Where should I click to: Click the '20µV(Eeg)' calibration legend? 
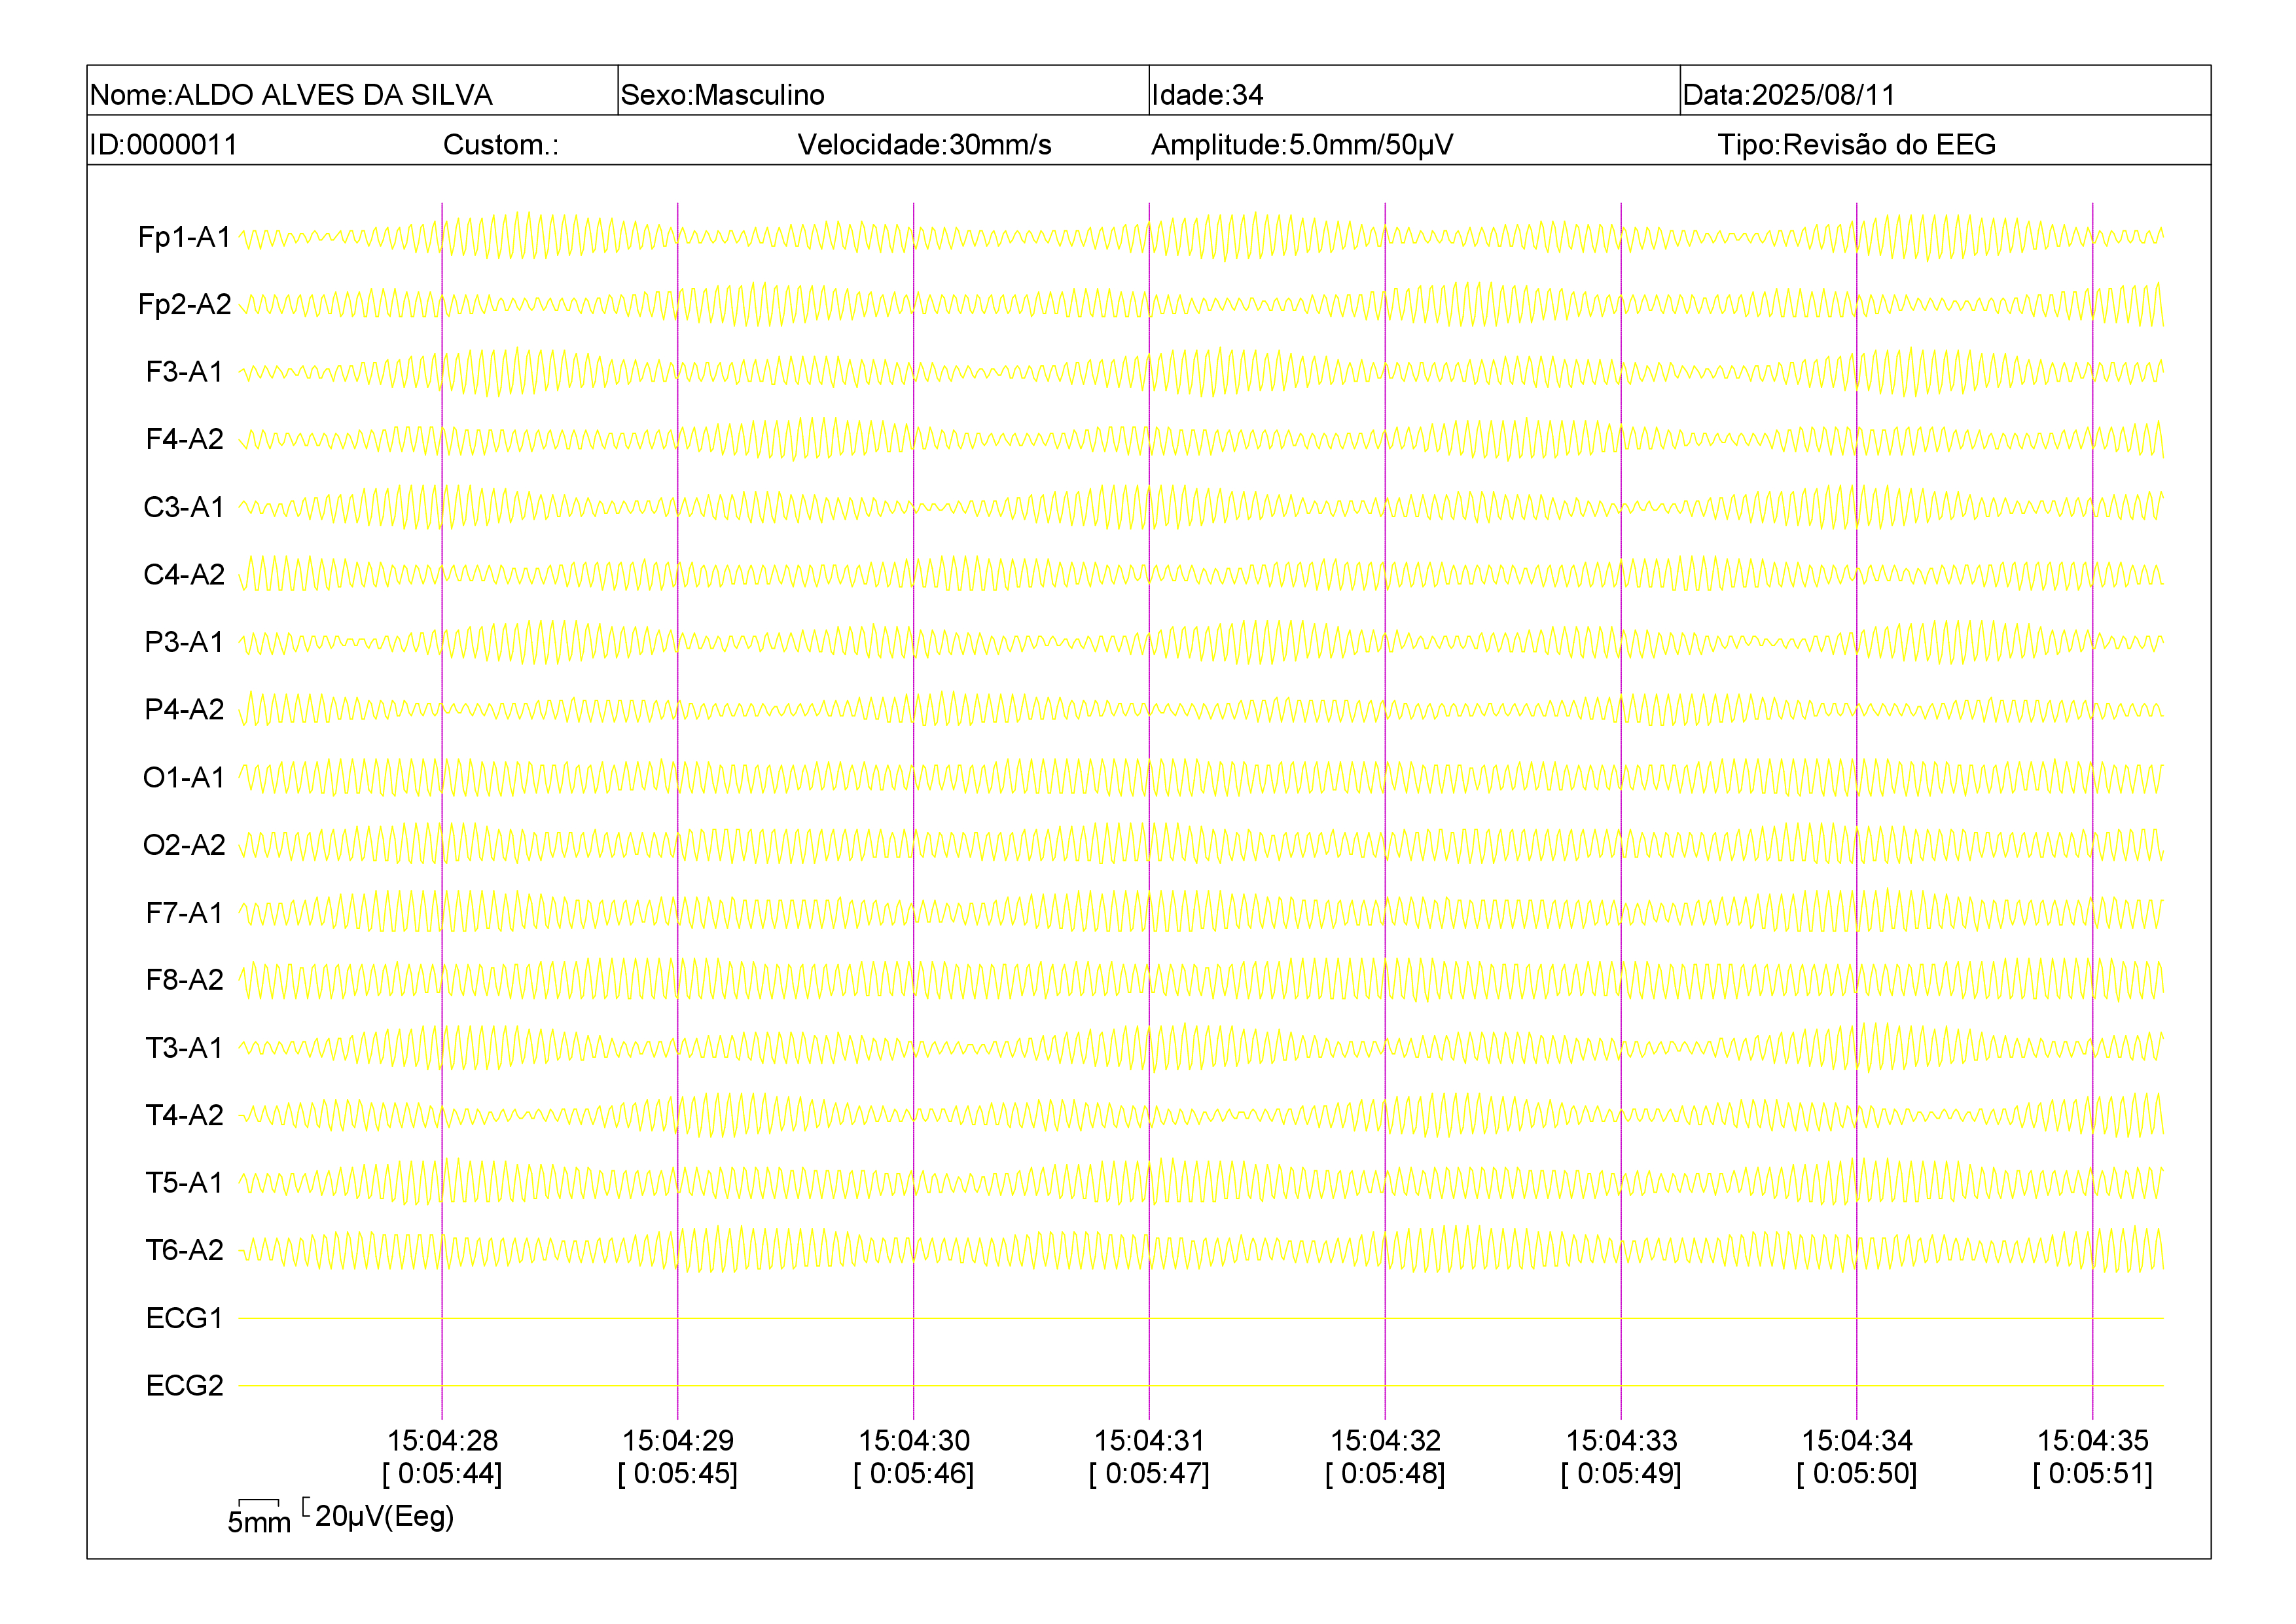tap(379, 1515)
